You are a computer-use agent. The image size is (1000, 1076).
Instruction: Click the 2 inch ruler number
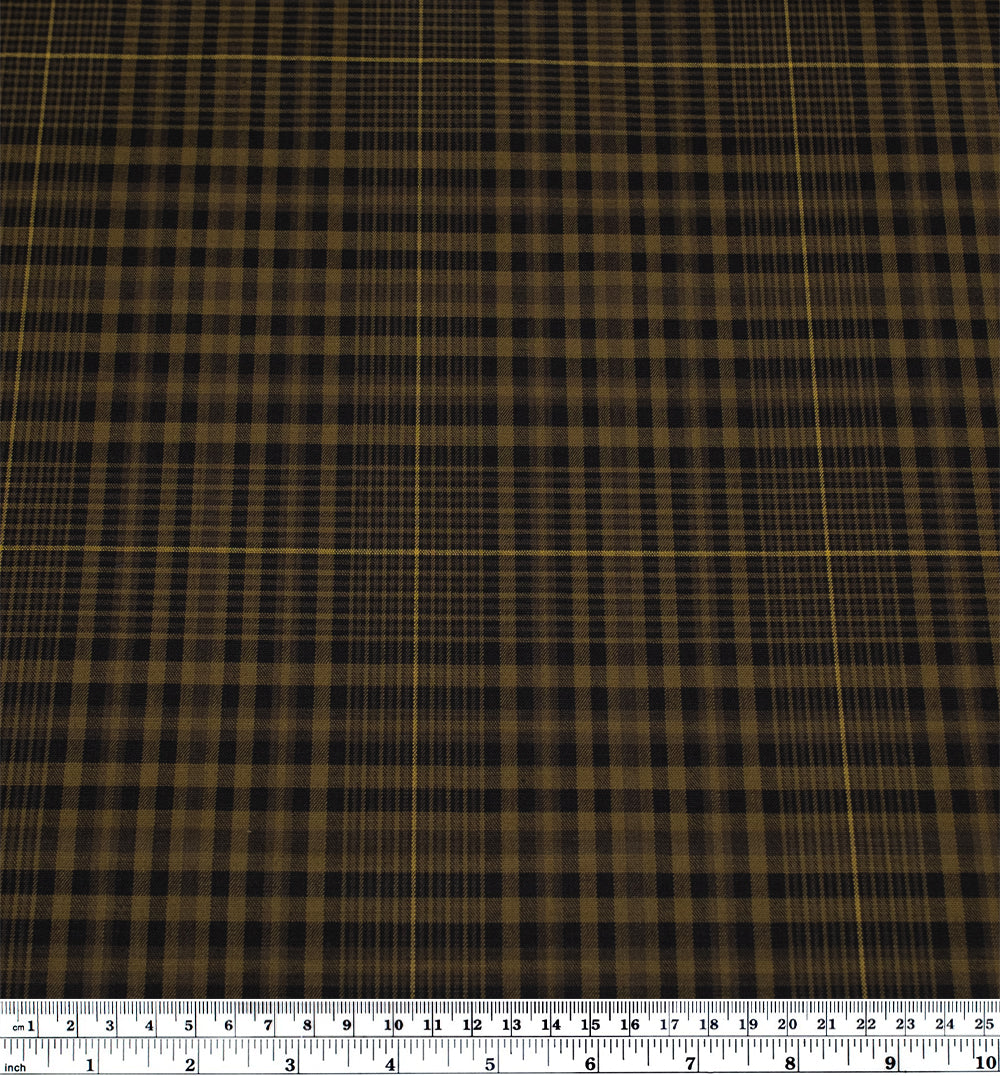click(190, 1064)
